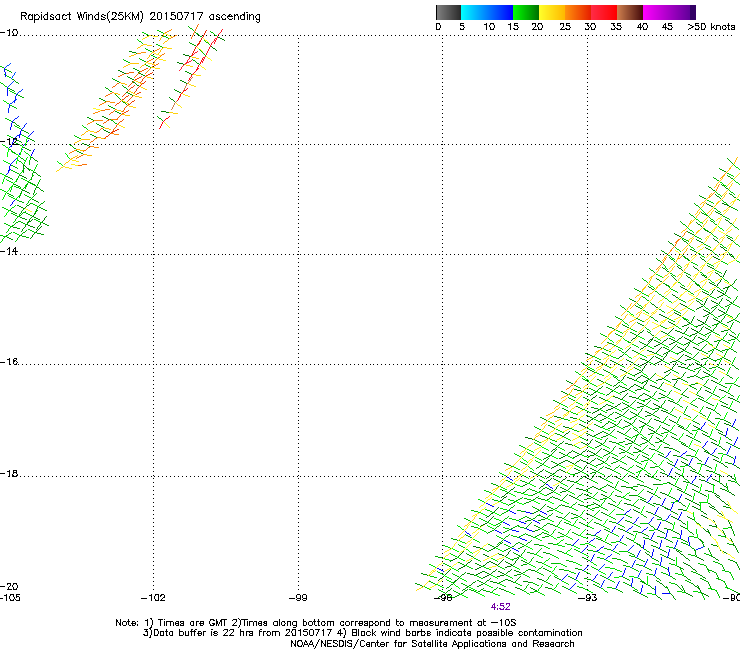Click the brown 35-40 knots color segment
The width and height of the screenshot is (740, 650).
point(630,12)
